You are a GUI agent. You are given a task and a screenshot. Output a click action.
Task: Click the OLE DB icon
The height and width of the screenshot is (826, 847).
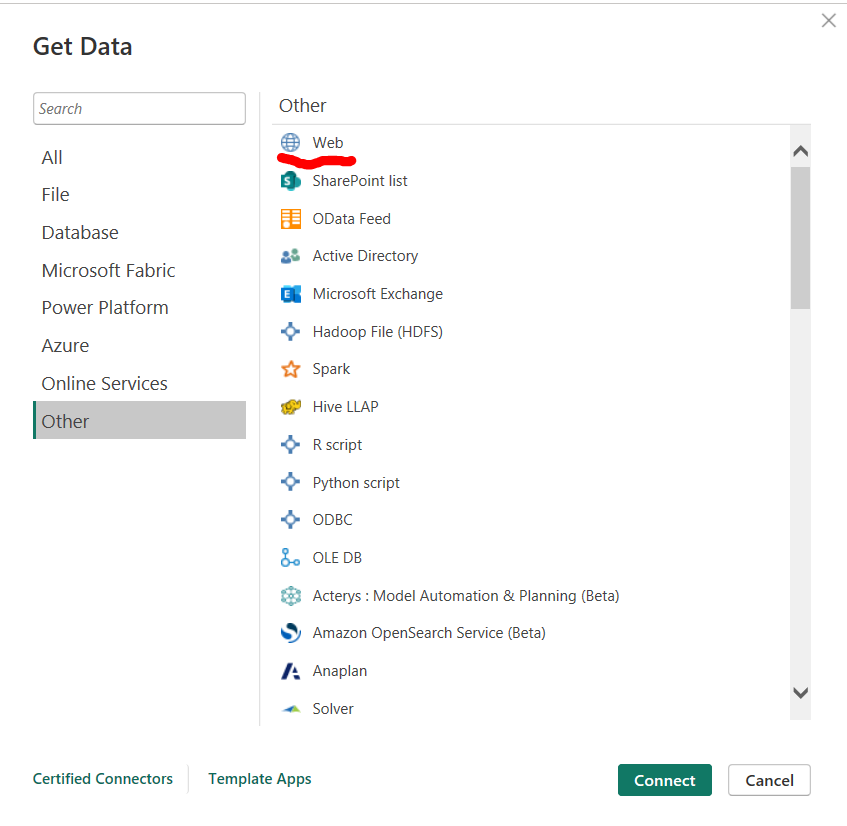tap(290, 558)
